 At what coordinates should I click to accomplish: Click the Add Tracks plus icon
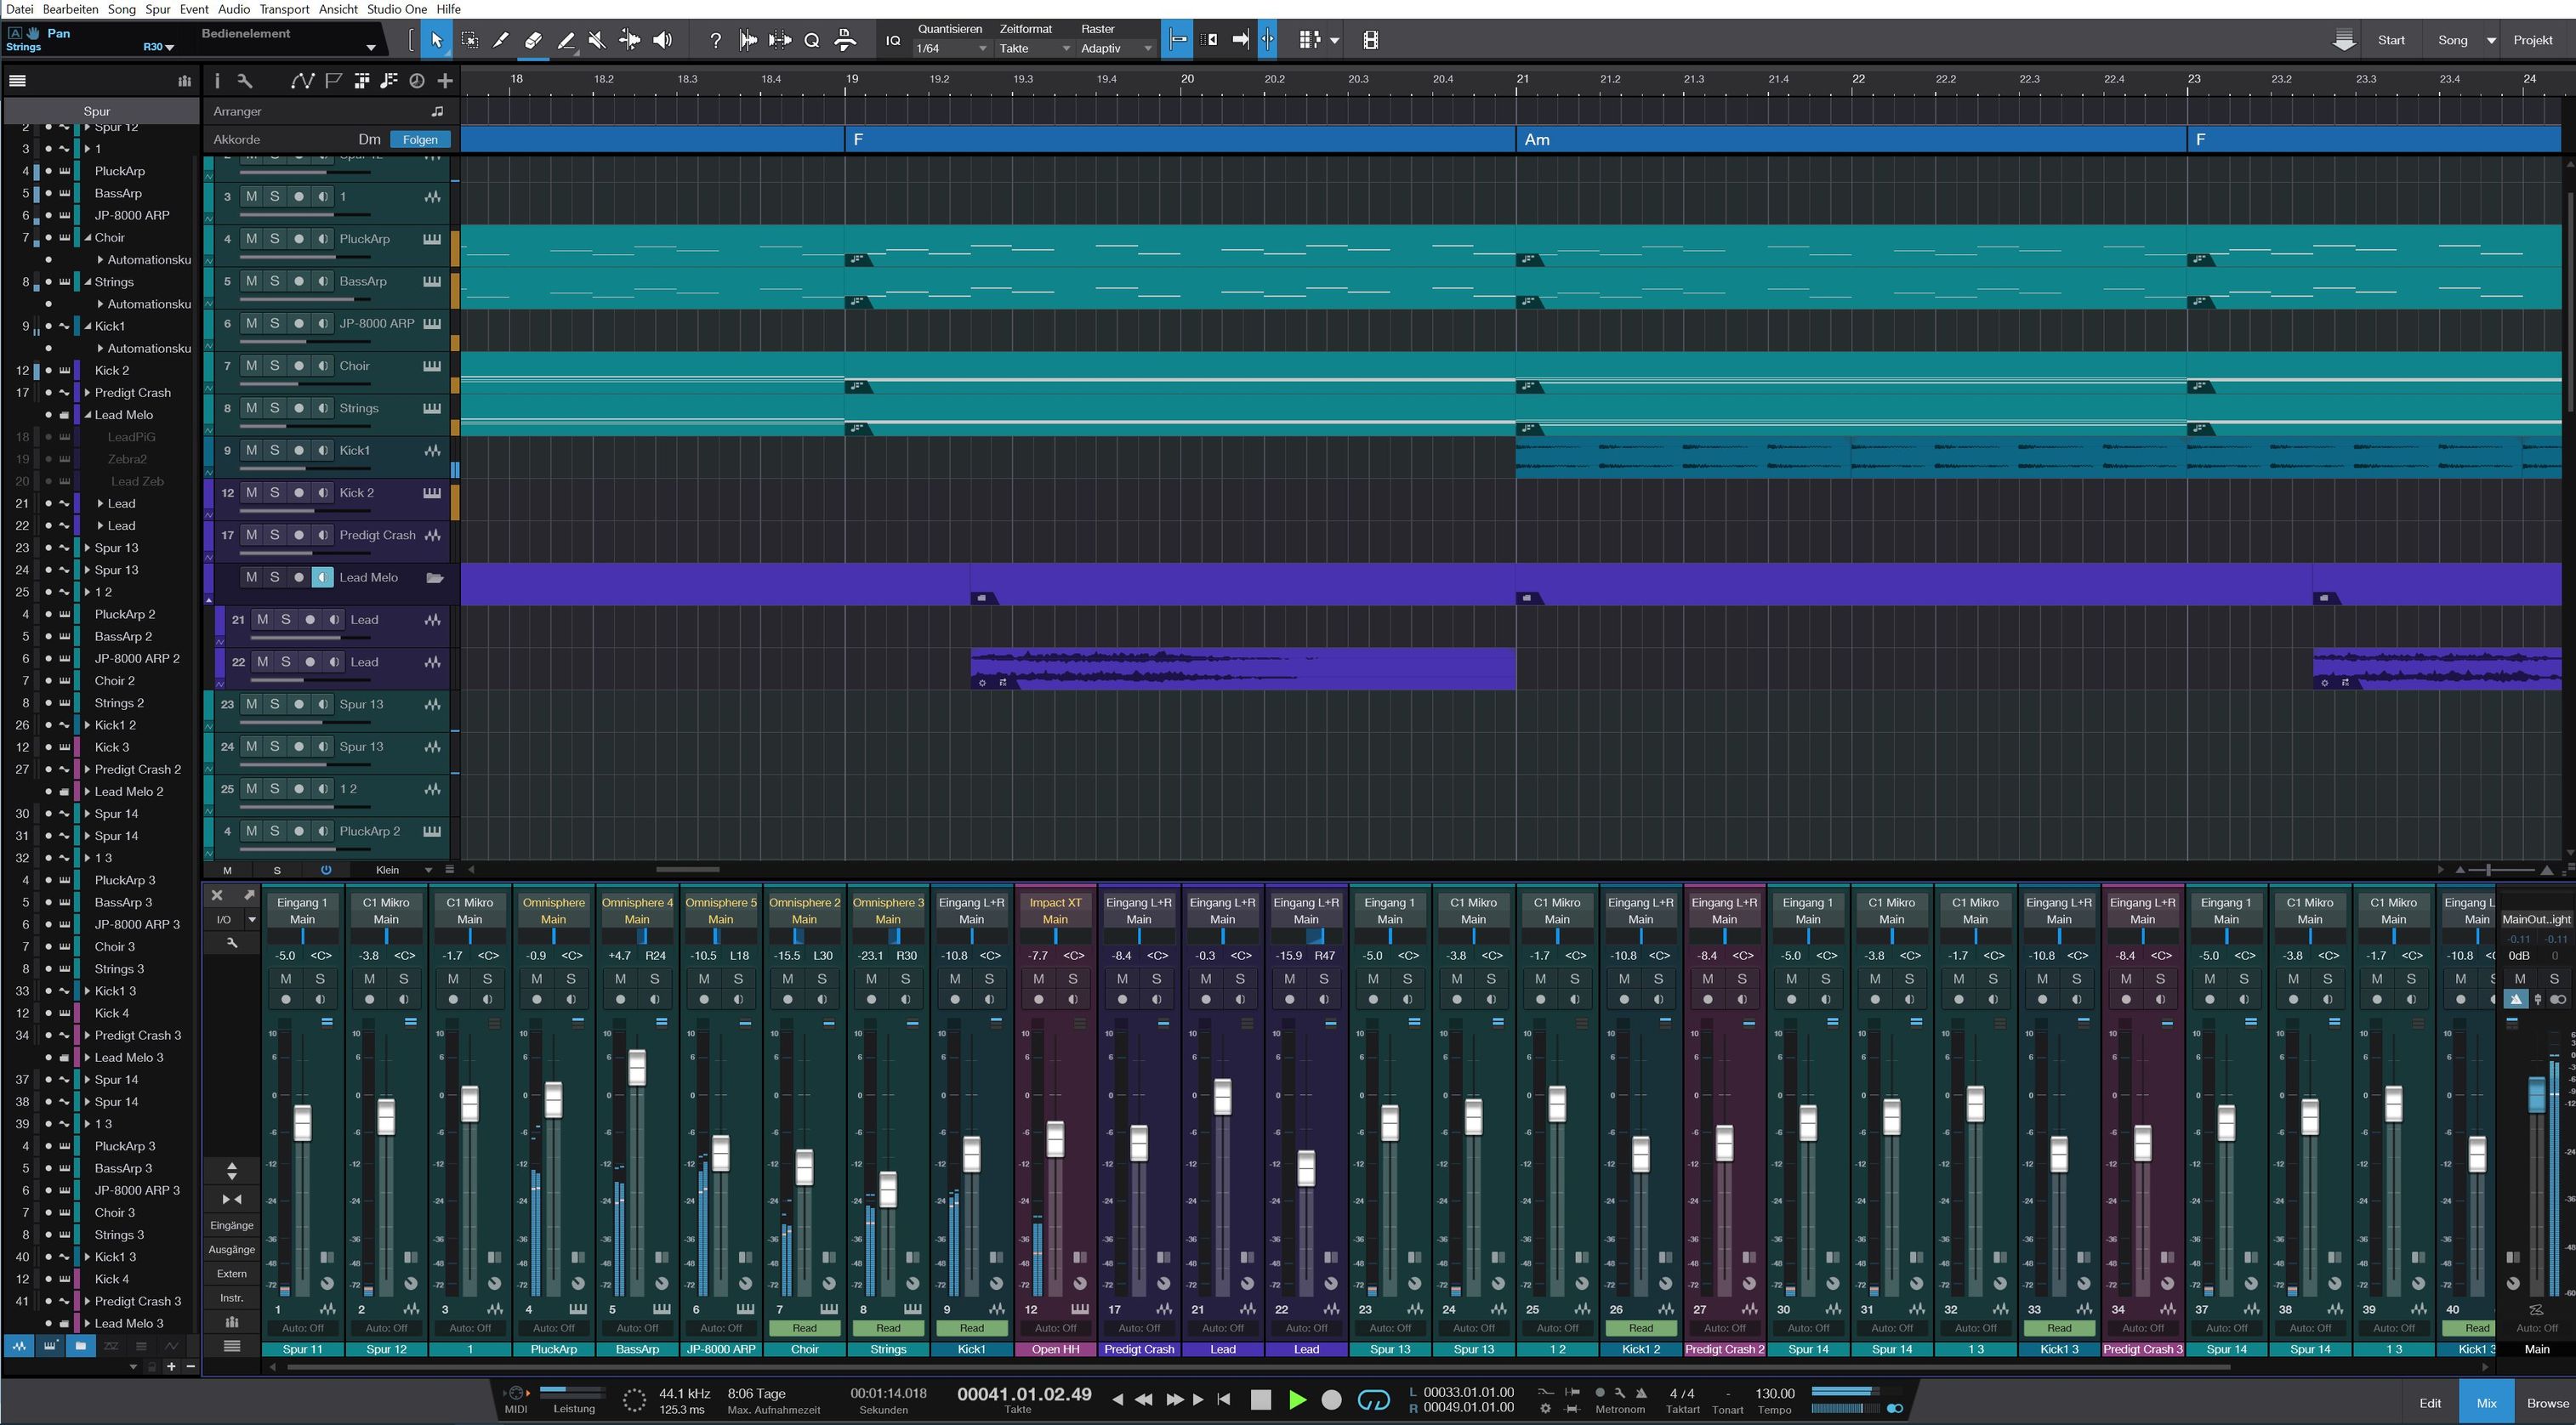[x=445, y=81]
